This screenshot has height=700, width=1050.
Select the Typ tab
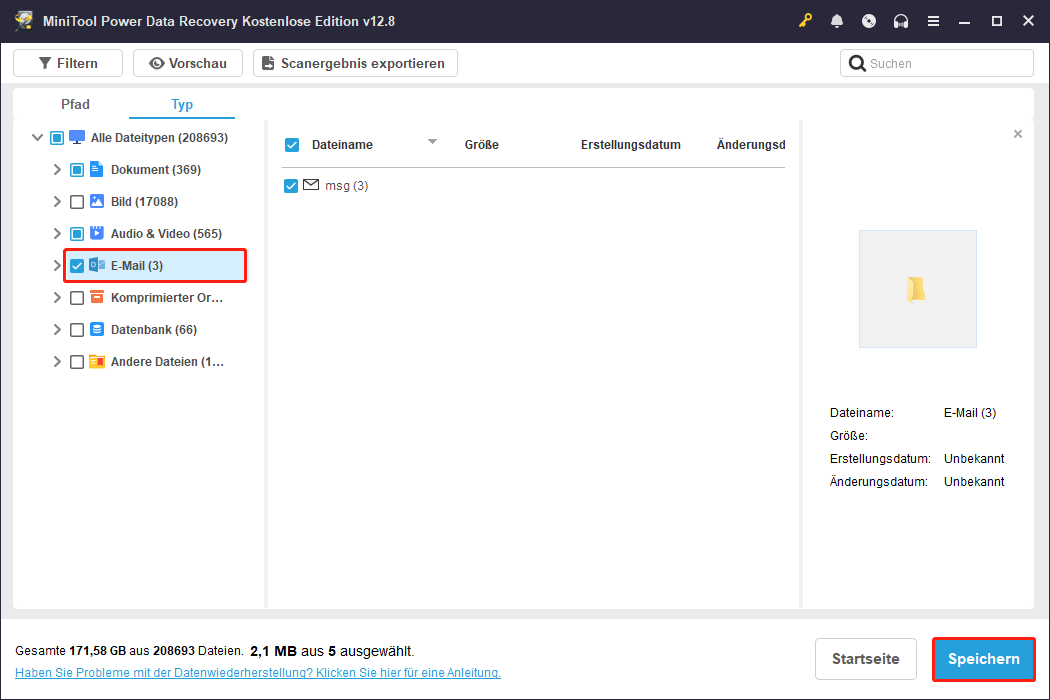(181, 104)
